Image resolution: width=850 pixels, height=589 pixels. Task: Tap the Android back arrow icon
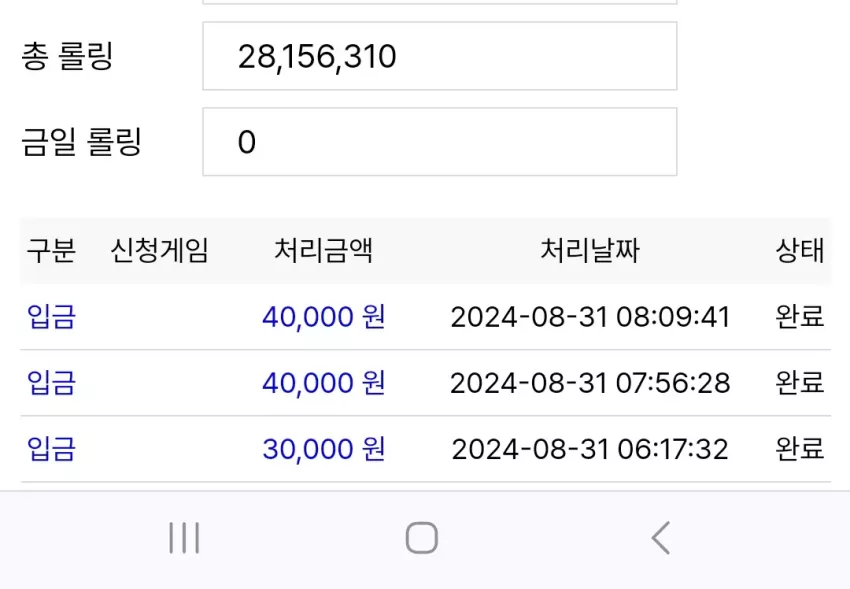661,538
